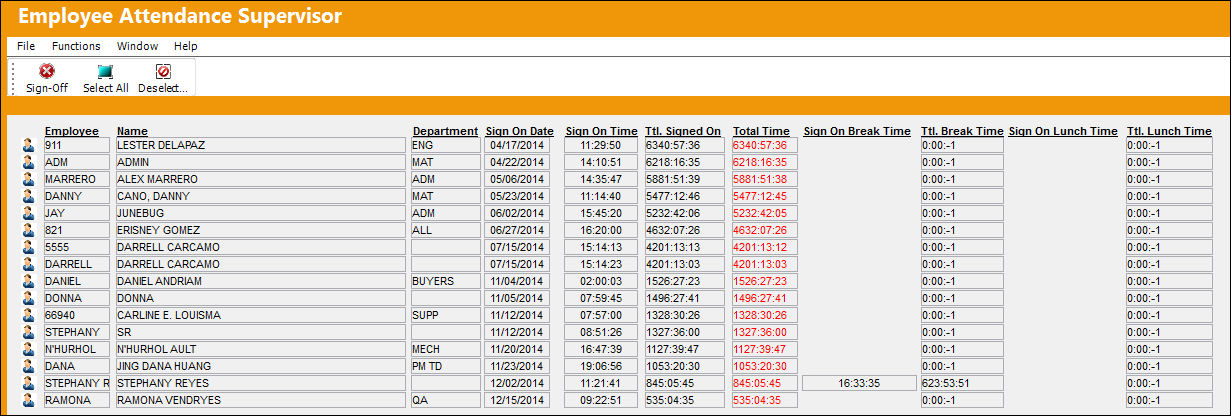Click the Ttl. Break Time header
Screen dimensions: 1231x416
962,131
